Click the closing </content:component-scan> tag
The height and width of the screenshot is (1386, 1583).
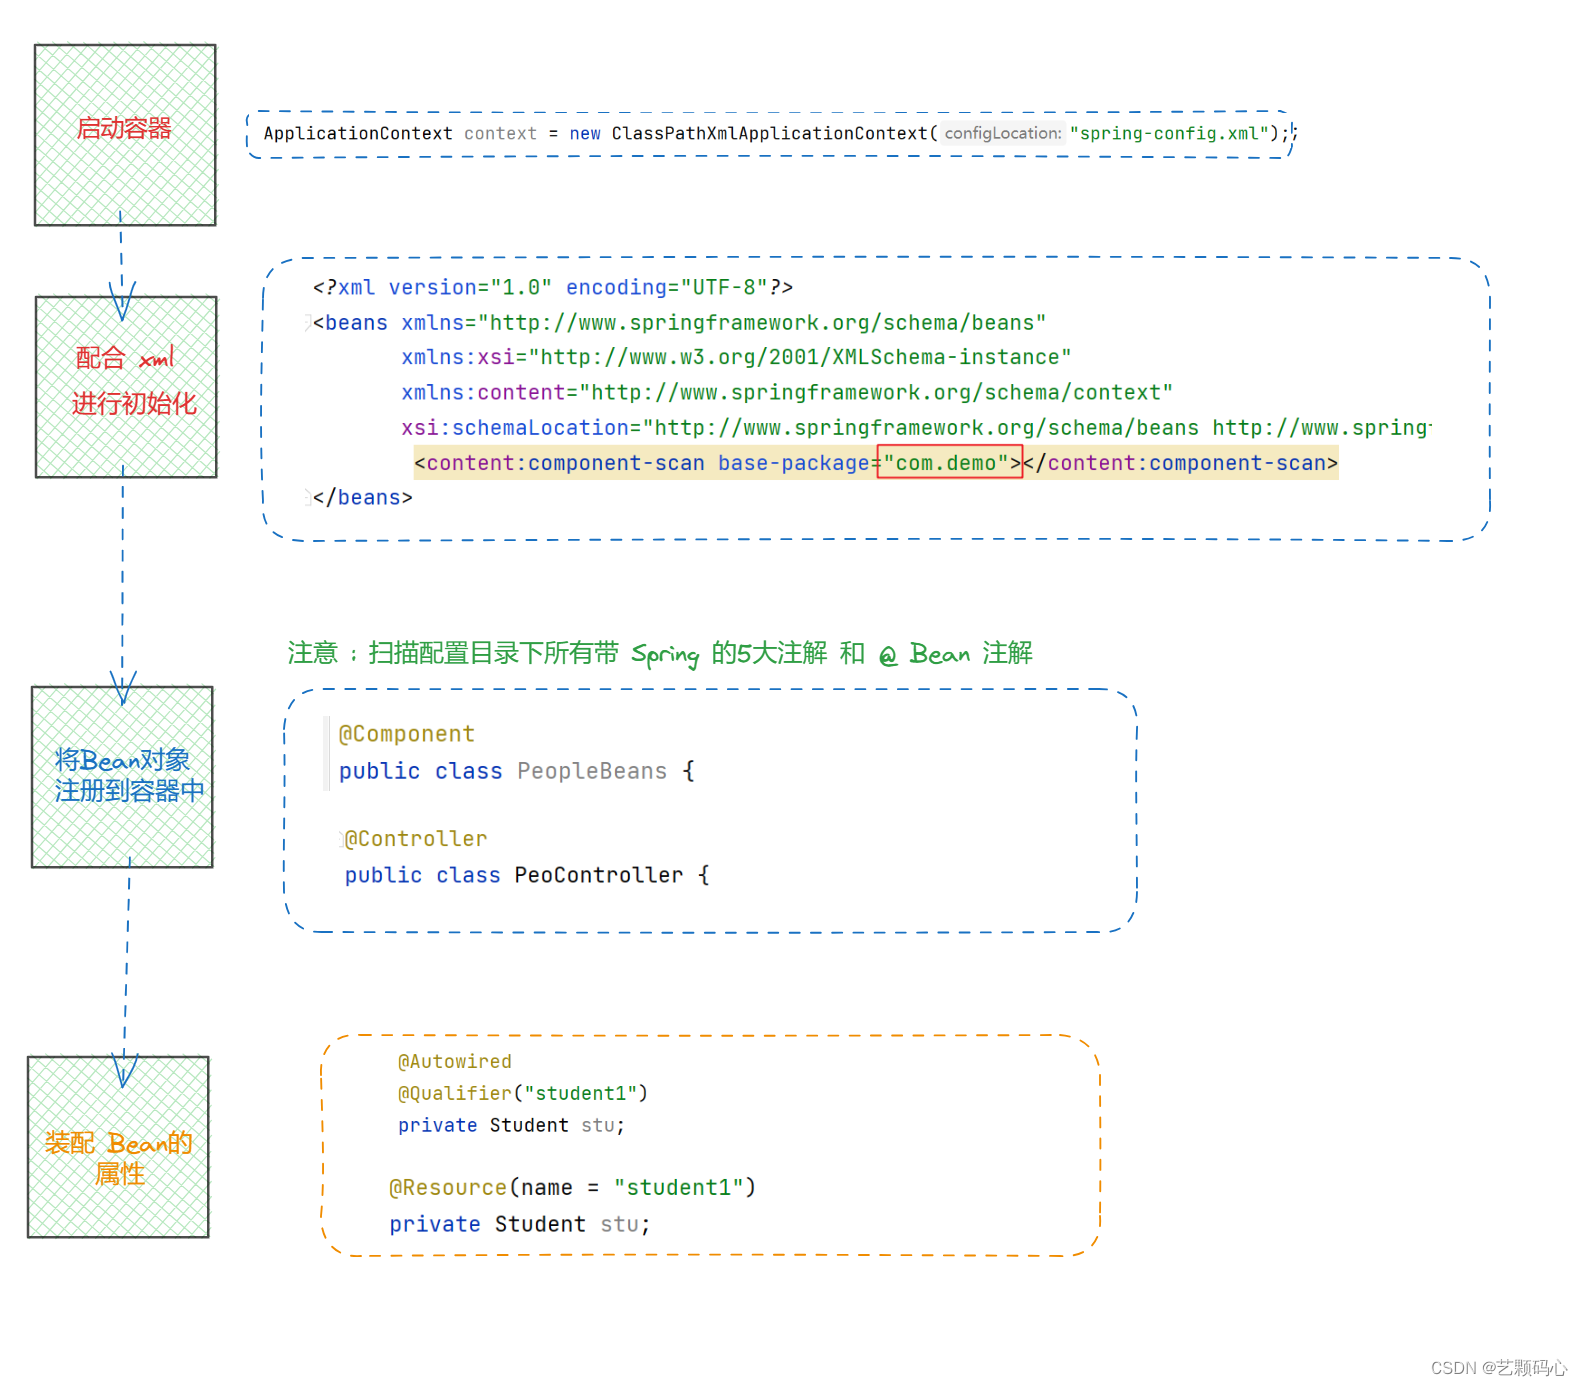click(x=1181, y=463)
